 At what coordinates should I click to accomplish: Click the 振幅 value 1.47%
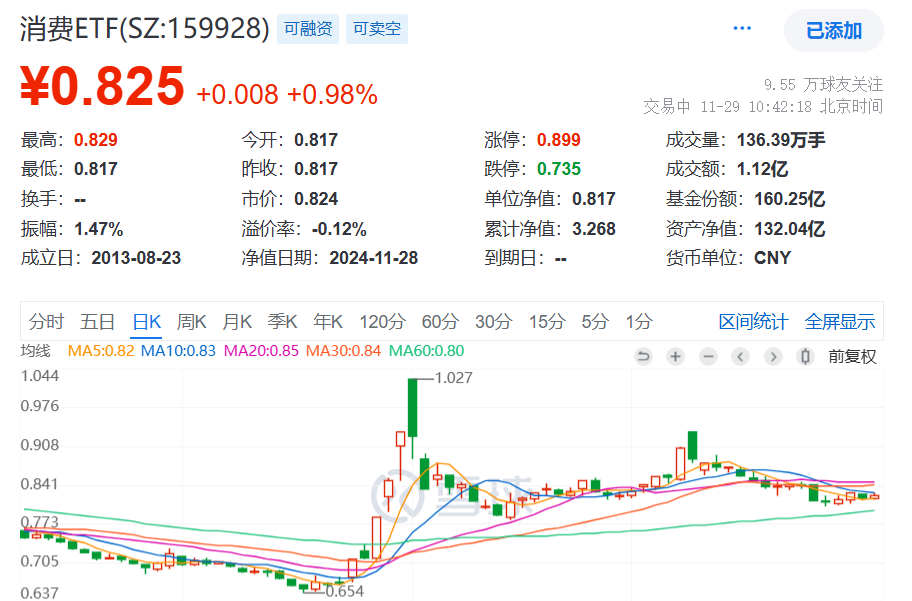(x=98, y=229)
